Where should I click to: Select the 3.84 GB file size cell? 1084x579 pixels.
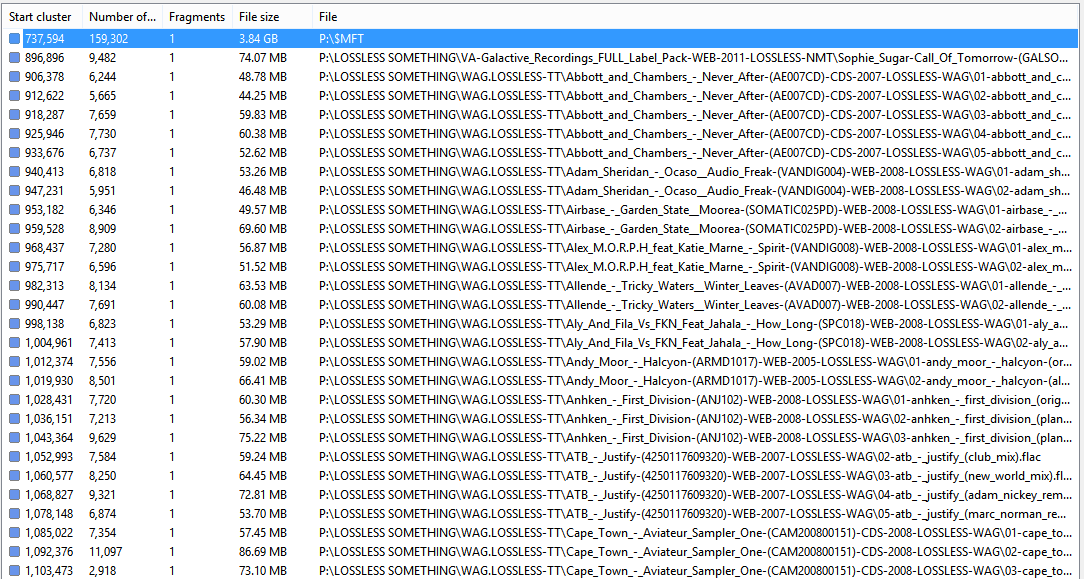pos(258,39)
